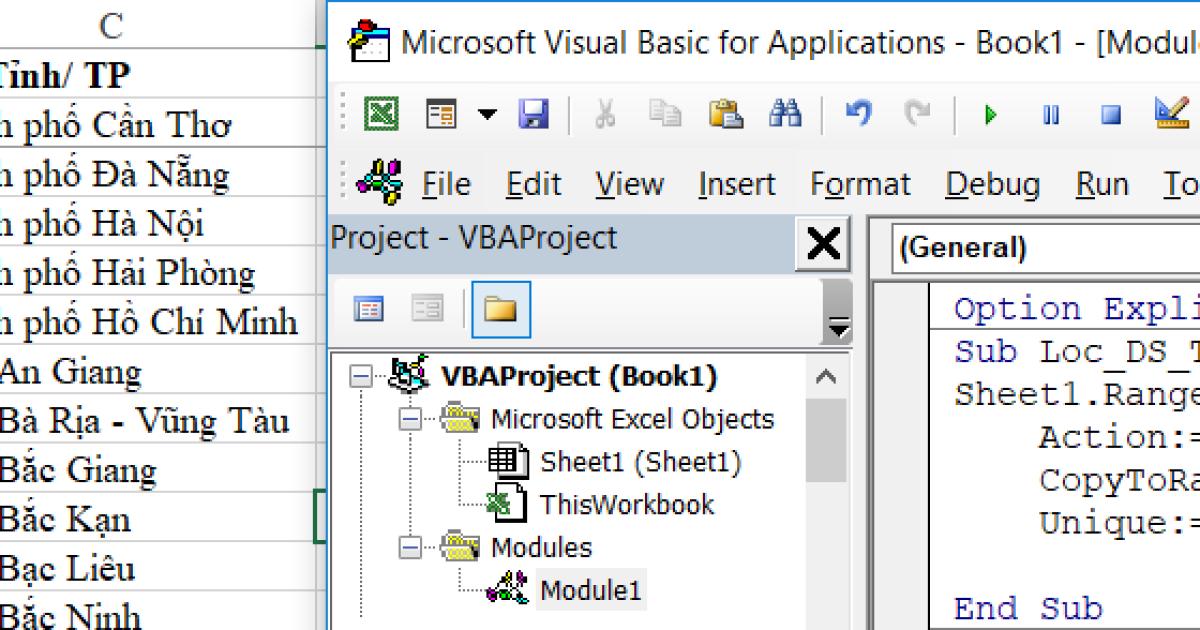The width and height of the screenshot is (1200, 630).
Task: Open the Format menu
Action: click(861, 184)
